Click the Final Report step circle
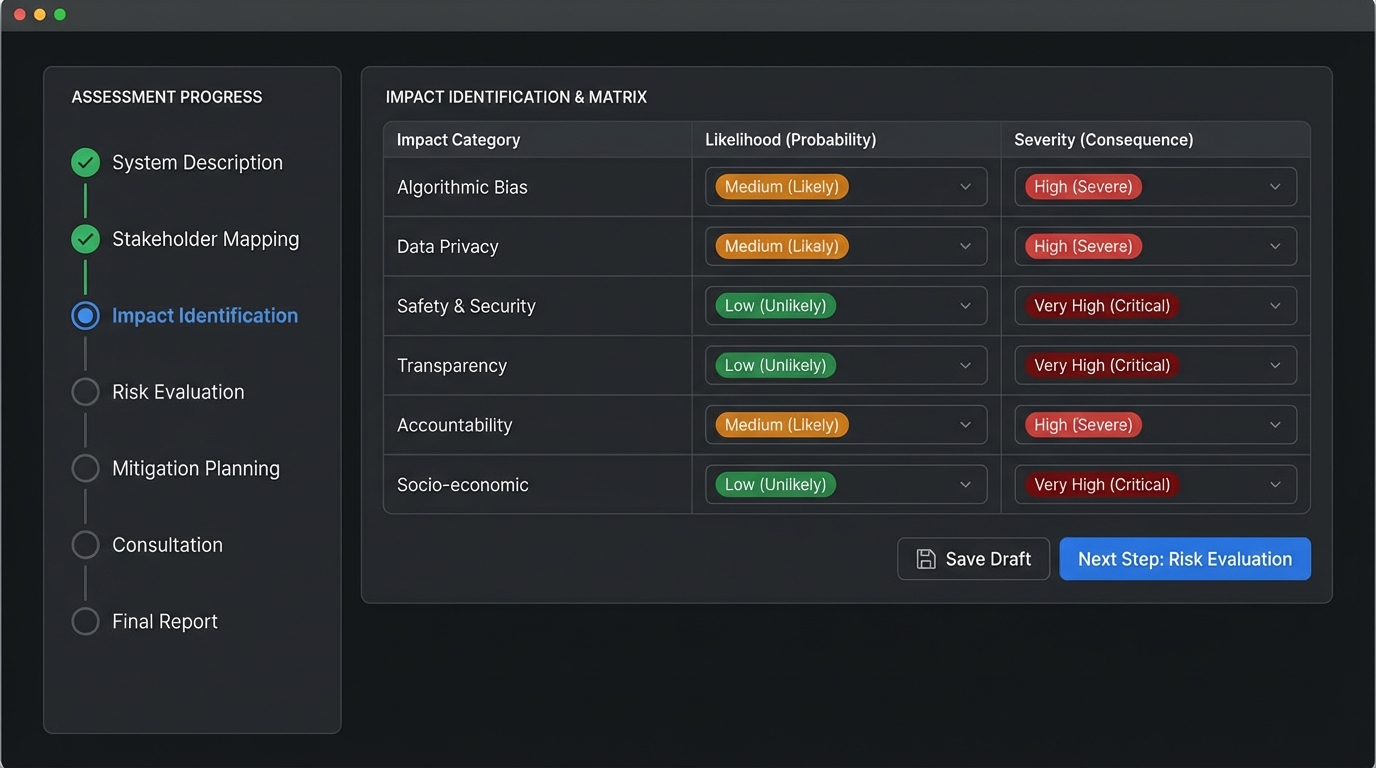1376x768 pixels. (x=85, y=620)
